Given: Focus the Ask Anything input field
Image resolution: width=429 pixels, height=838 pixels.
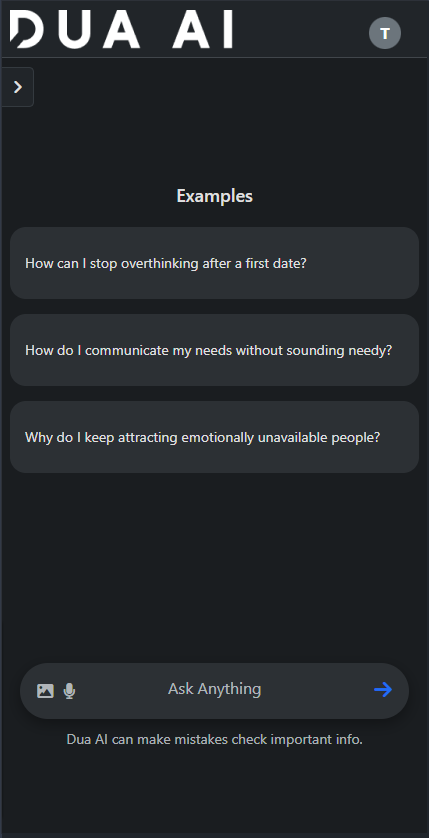Looking at the screenshot, I should click(214, 690).
